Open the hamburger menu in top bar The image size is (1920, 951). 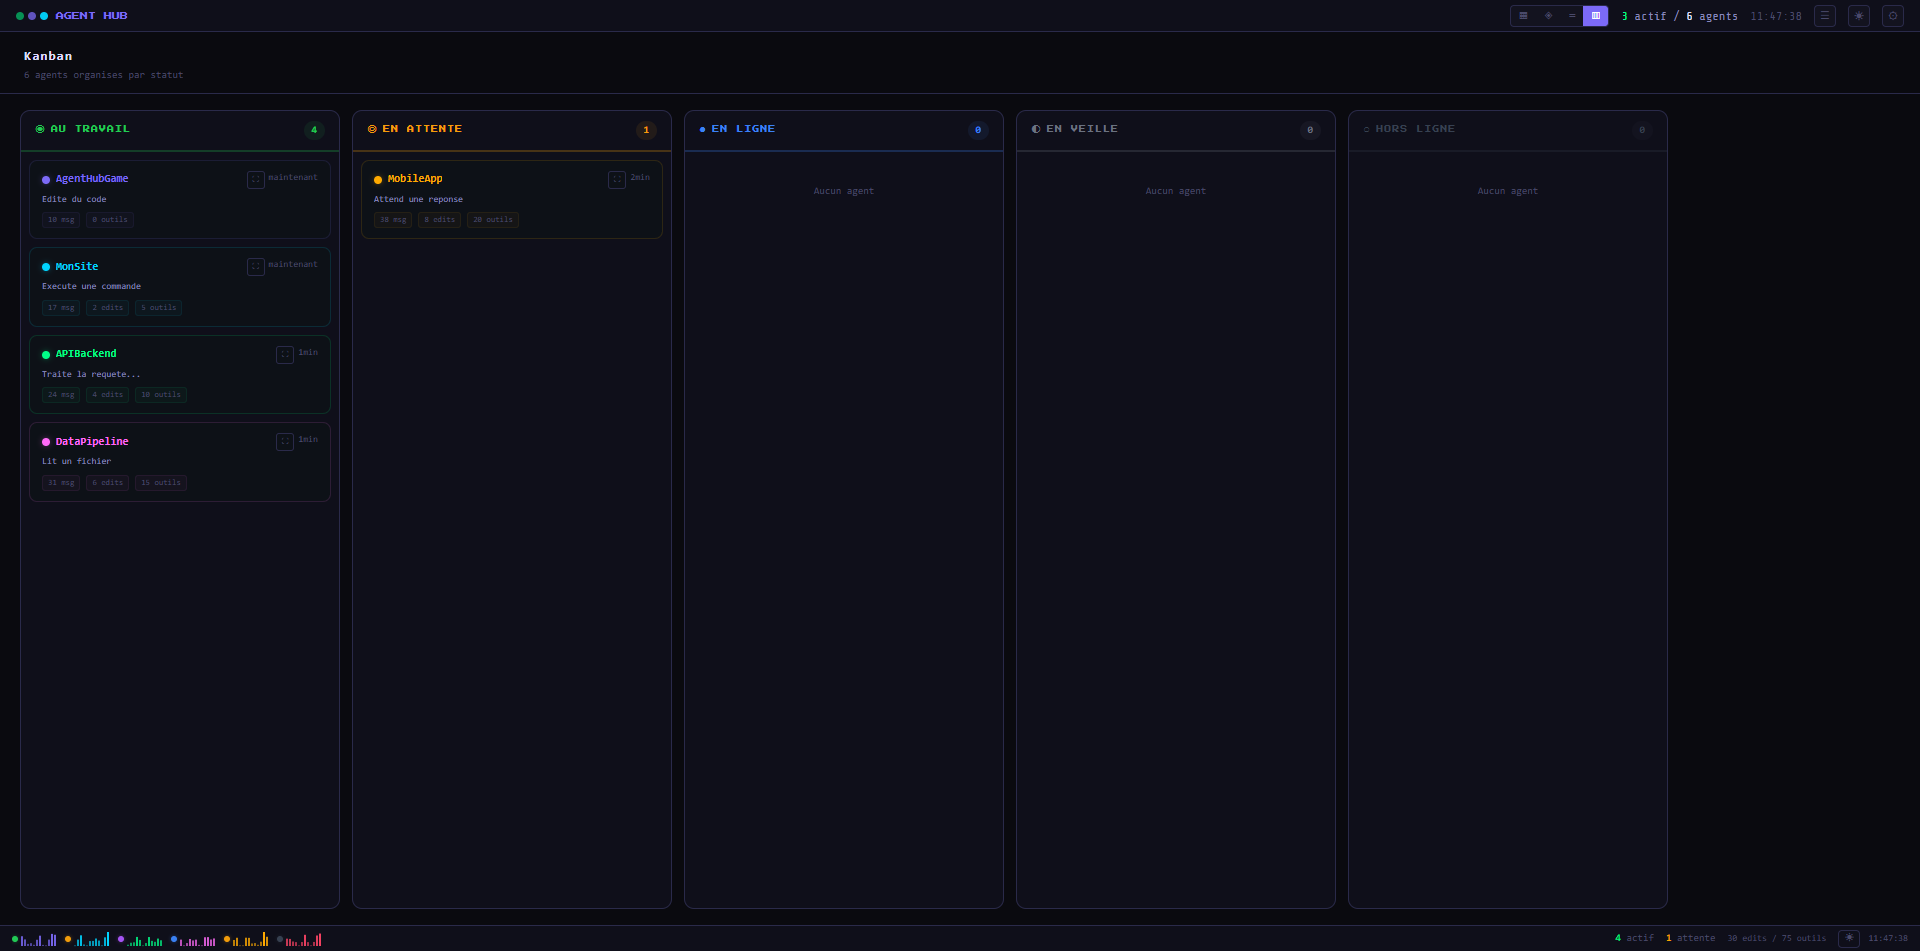click(1825, 16)
